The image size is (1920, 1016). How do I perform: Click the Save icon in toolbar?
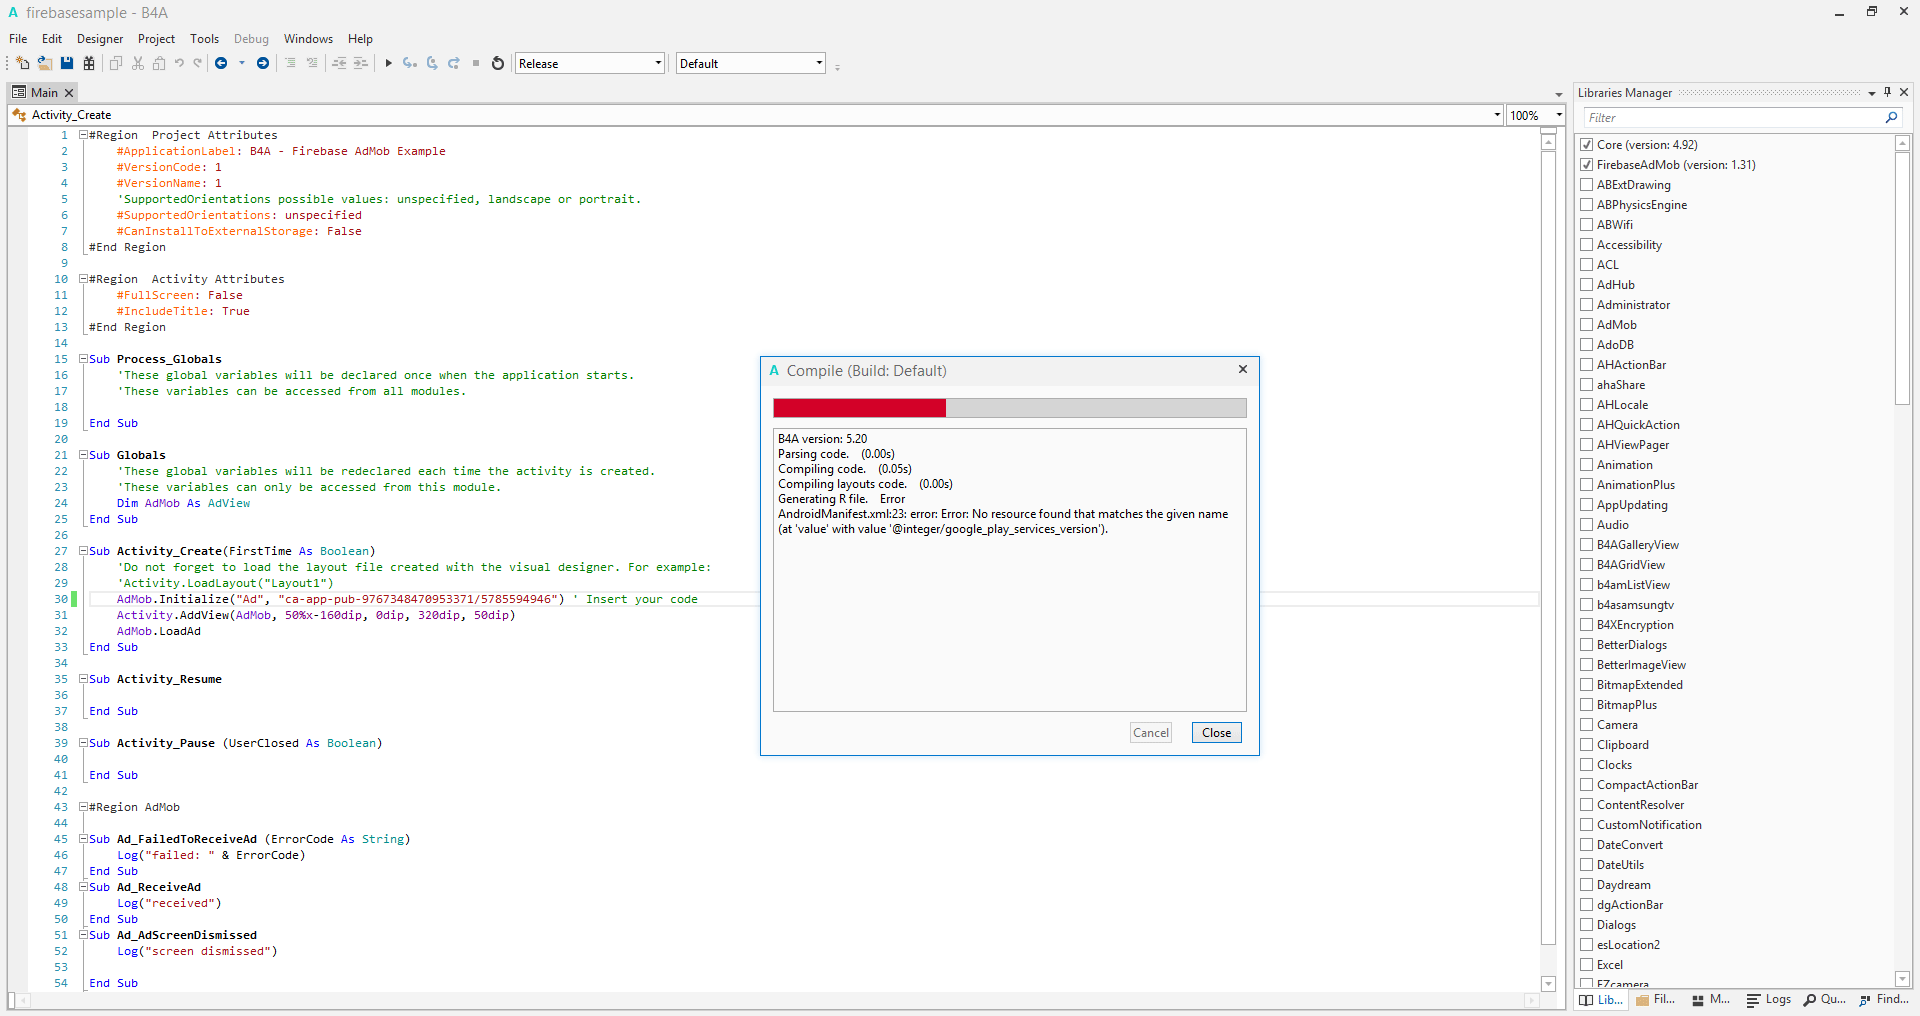point(67,63)
